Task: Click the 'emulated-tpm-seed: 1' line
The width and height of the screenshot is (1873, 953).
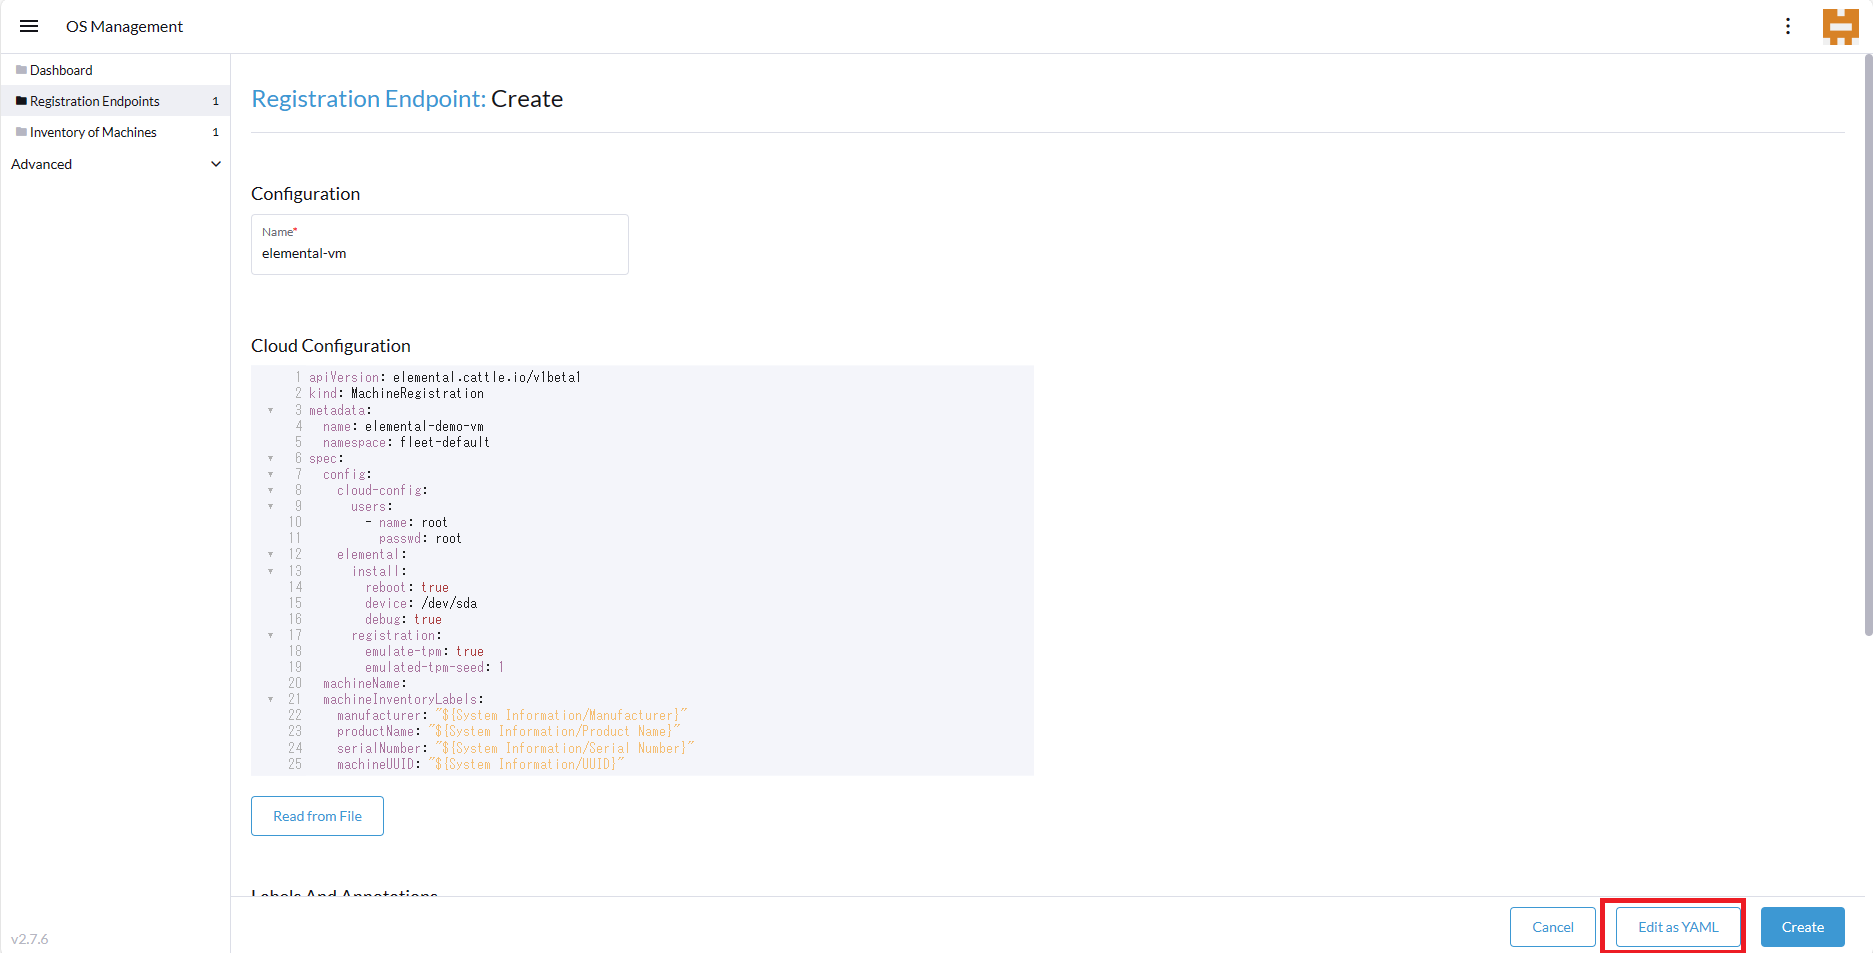Action: coord(434,667)
